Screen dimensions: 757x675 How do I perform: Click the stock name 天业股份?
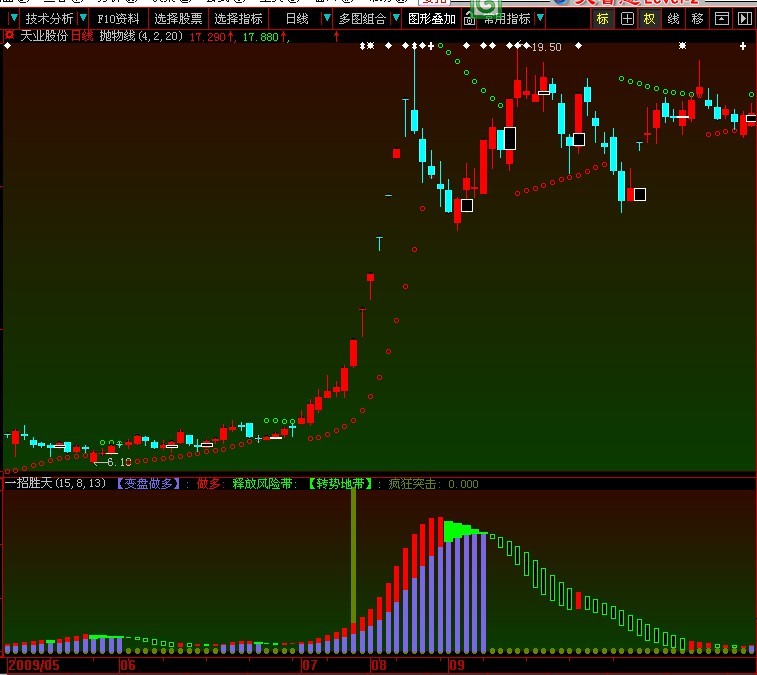tap(43, 36)
